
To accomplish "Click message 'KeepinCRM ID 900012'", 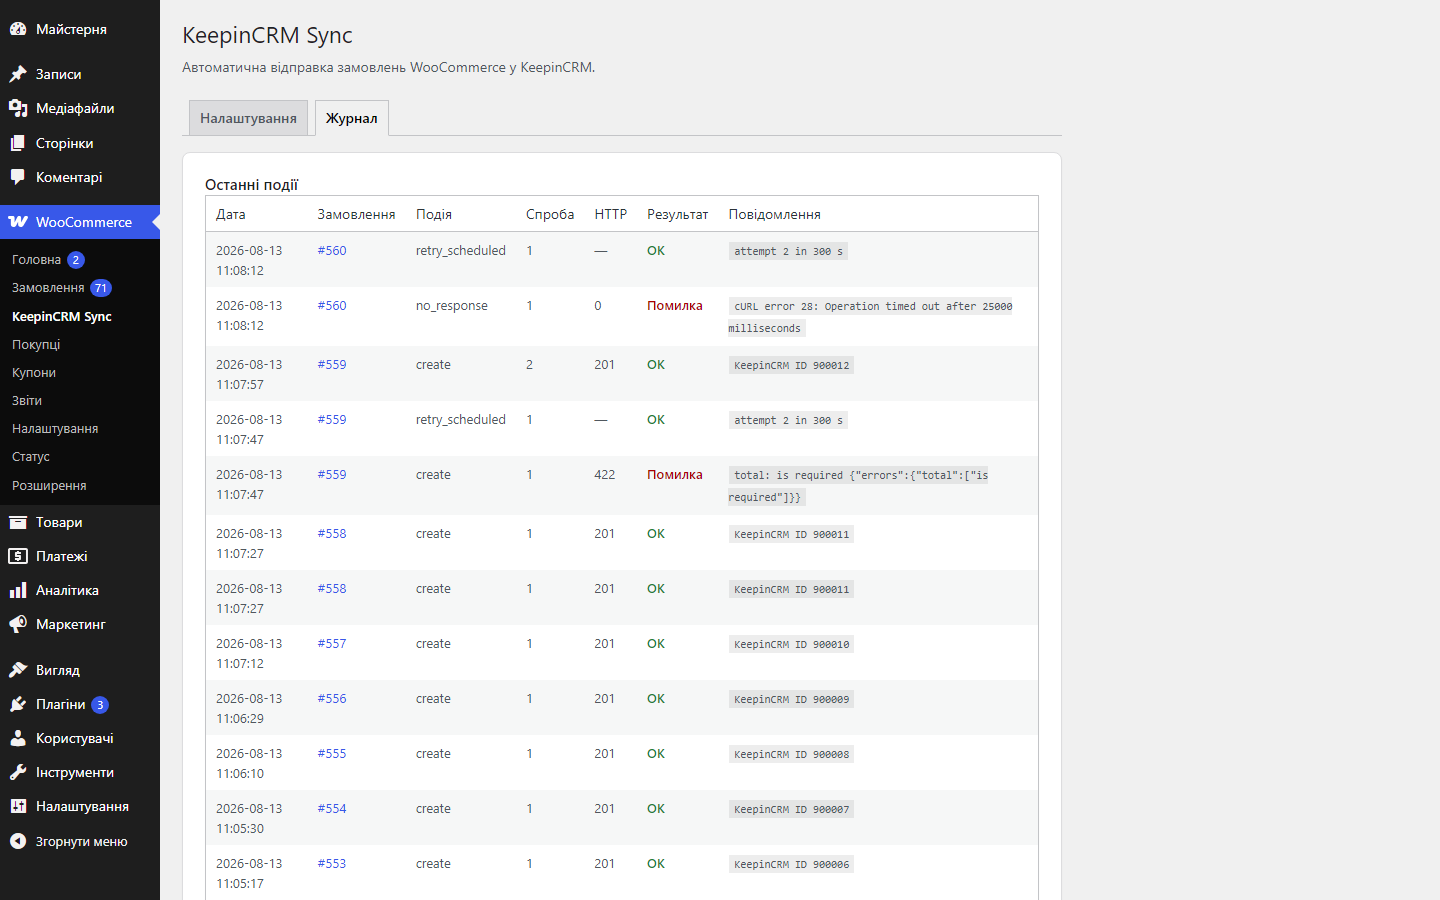I will click(791, 365).
